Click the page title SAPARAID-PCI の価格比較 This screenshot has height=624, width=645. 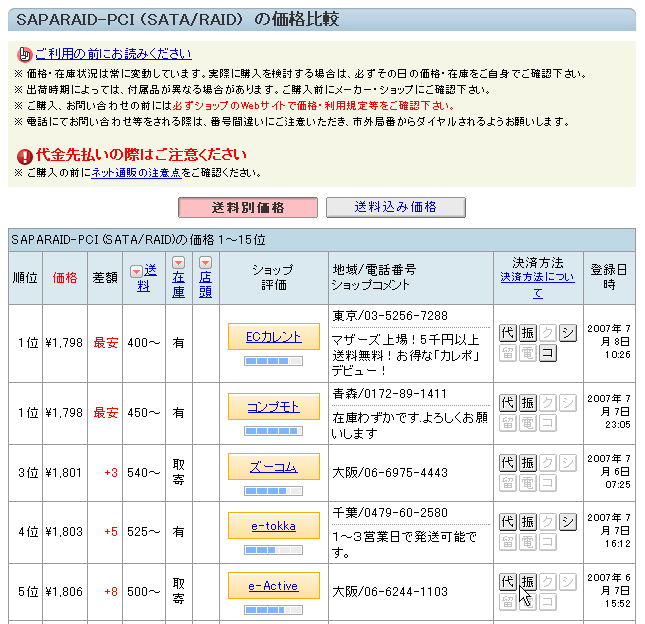[178, 19]
